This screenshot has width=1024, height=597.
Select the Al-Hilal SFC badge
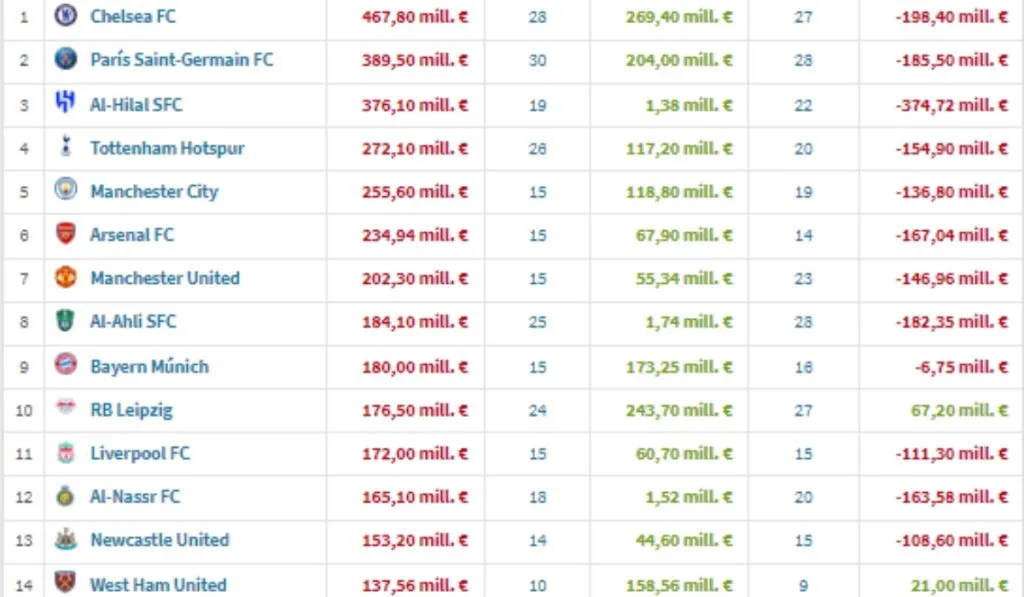coord(65,104)
